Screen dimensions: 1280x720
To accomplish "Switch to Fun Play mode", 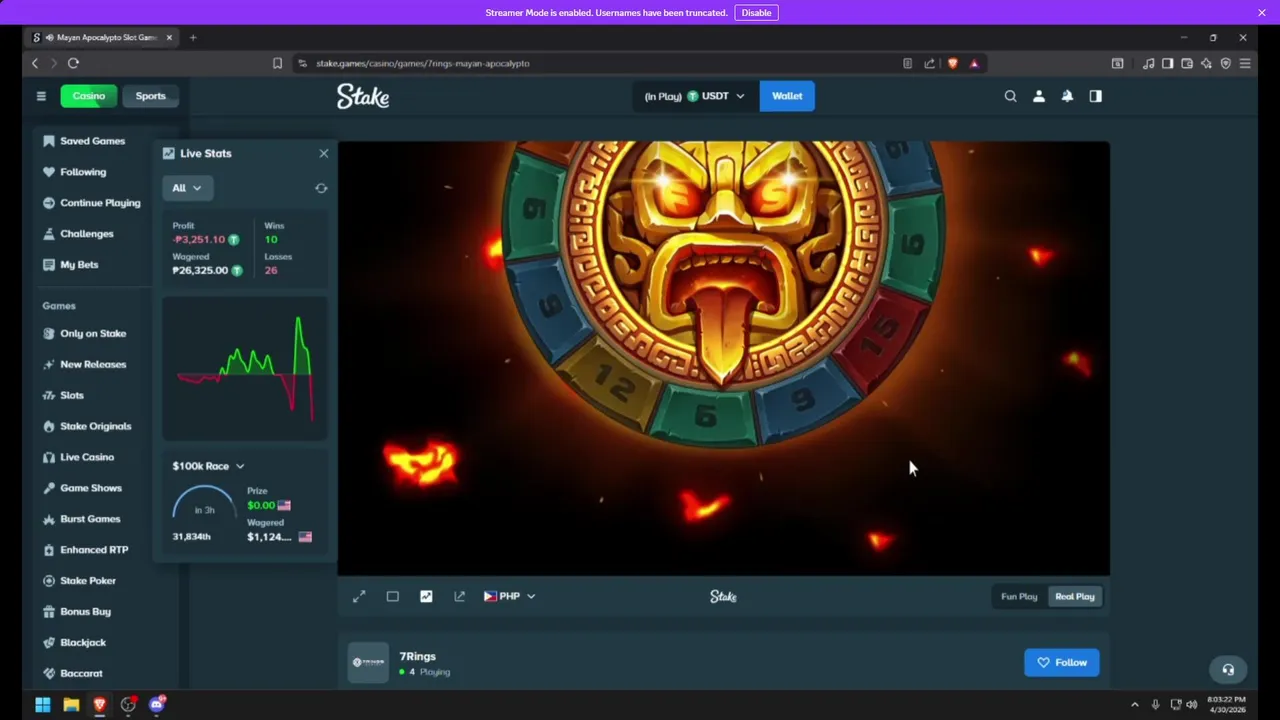I will click(1019, 596).
